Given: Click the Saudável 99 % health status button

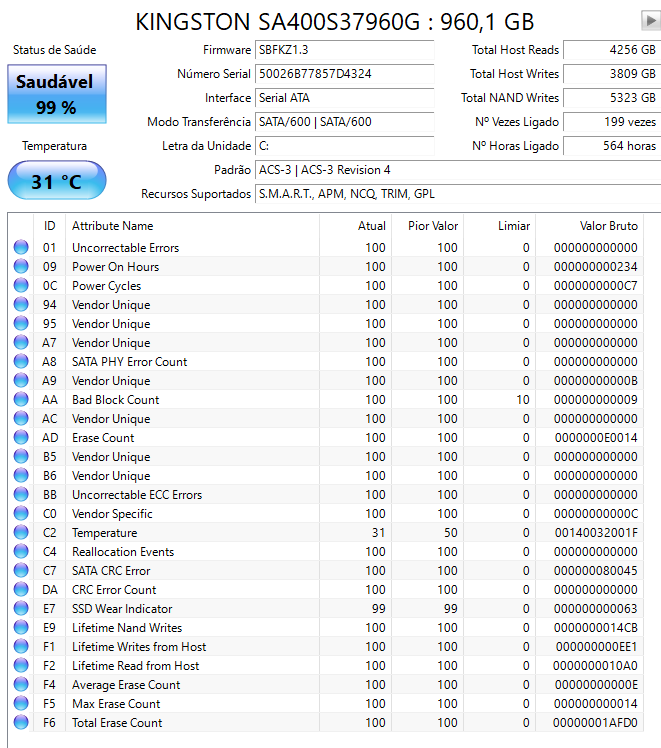Looking at the screenshot, I should click(57, 94).
